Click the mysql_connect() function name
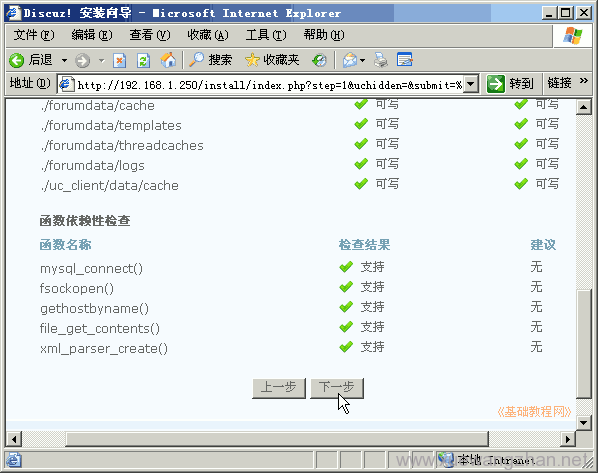This screenshot has height=473, width=598. coord(92,269)
